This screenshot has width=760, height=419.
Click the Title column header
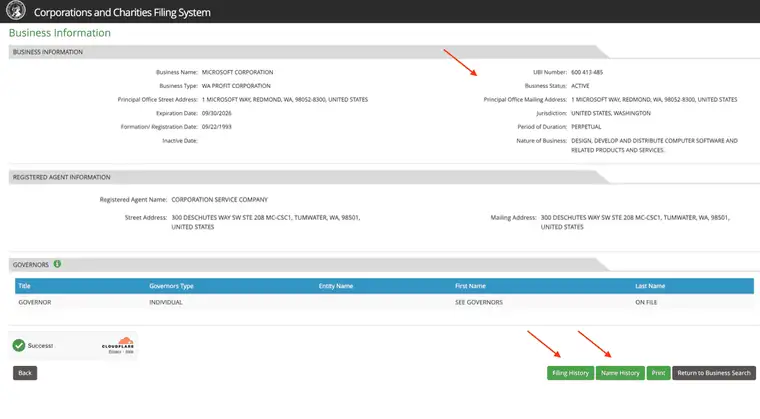[x=24, y=286]
